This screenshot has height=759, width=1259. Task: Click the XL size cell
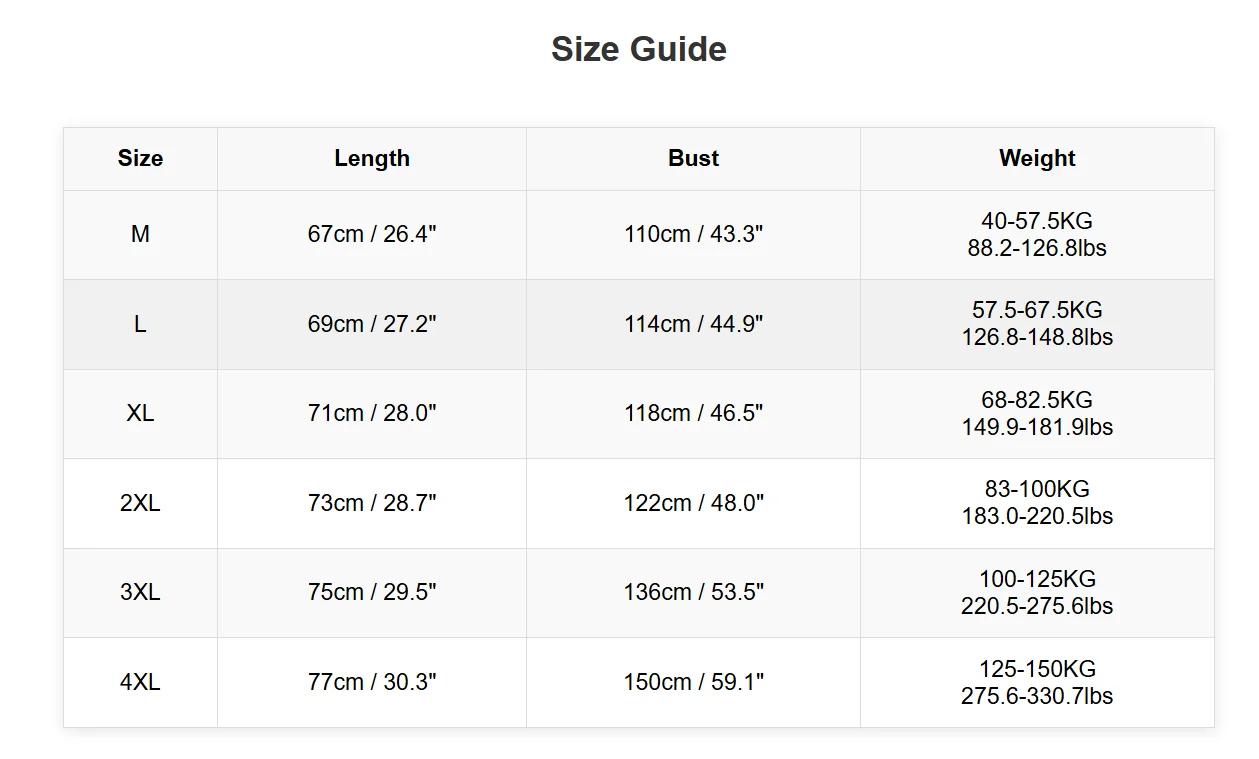click(140, 413)
